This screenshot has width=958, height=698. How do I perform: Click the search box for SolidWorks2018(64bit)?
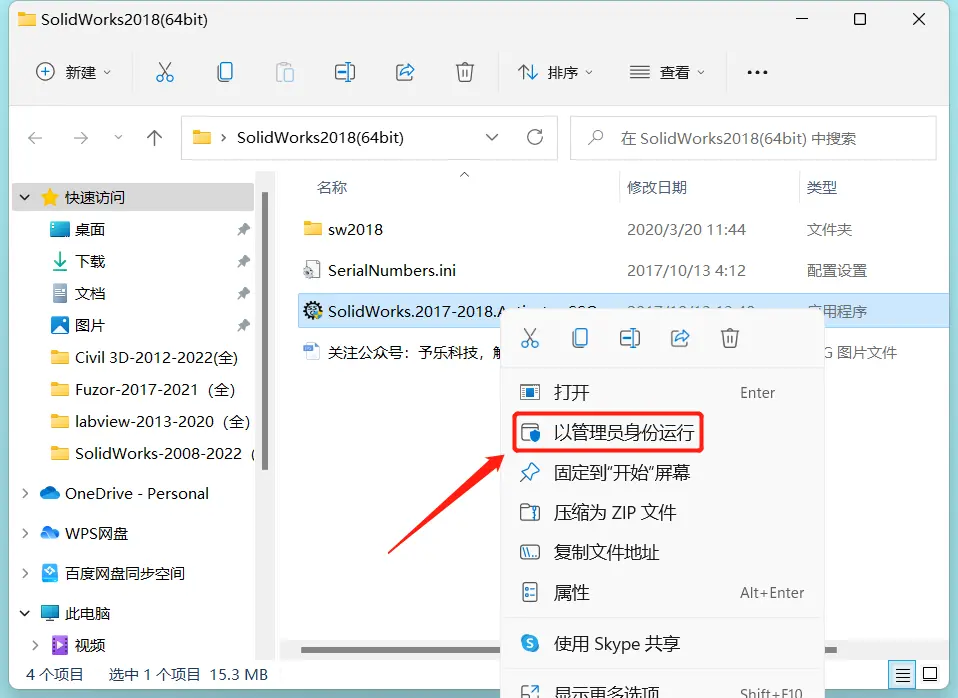753,138
